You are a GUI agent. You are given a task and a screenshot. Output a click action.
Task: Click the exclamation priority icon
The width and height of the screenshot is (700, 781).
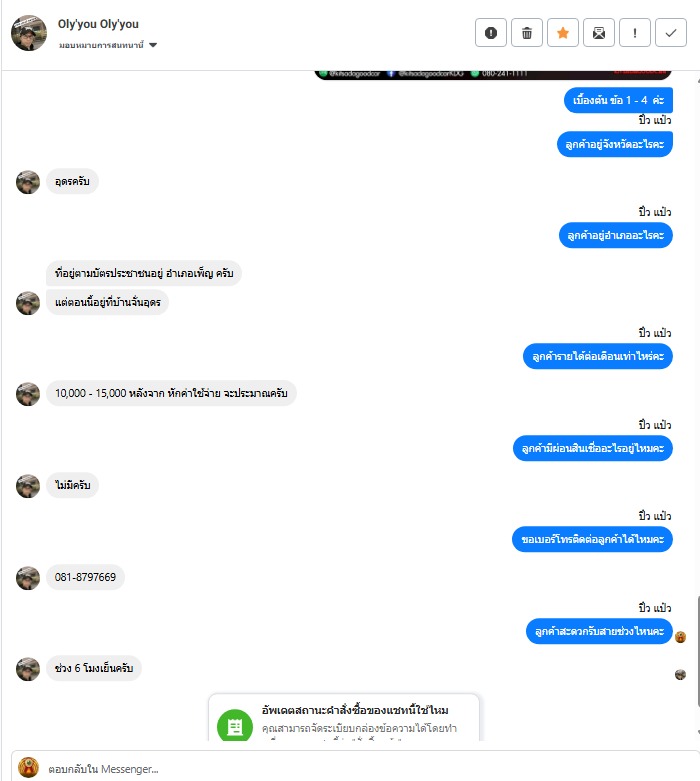tap(634, 33)
